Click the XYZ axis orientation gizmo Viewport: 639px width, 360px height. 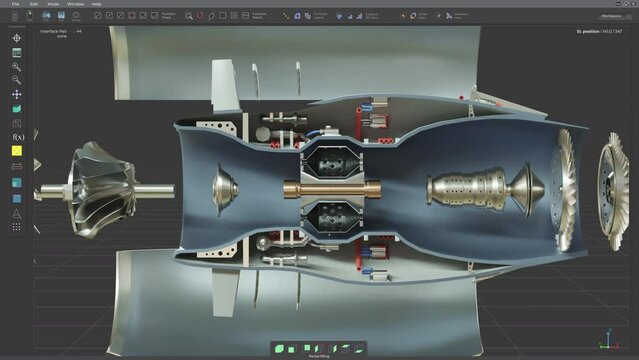pyautogui.click(x=609, y=339)
